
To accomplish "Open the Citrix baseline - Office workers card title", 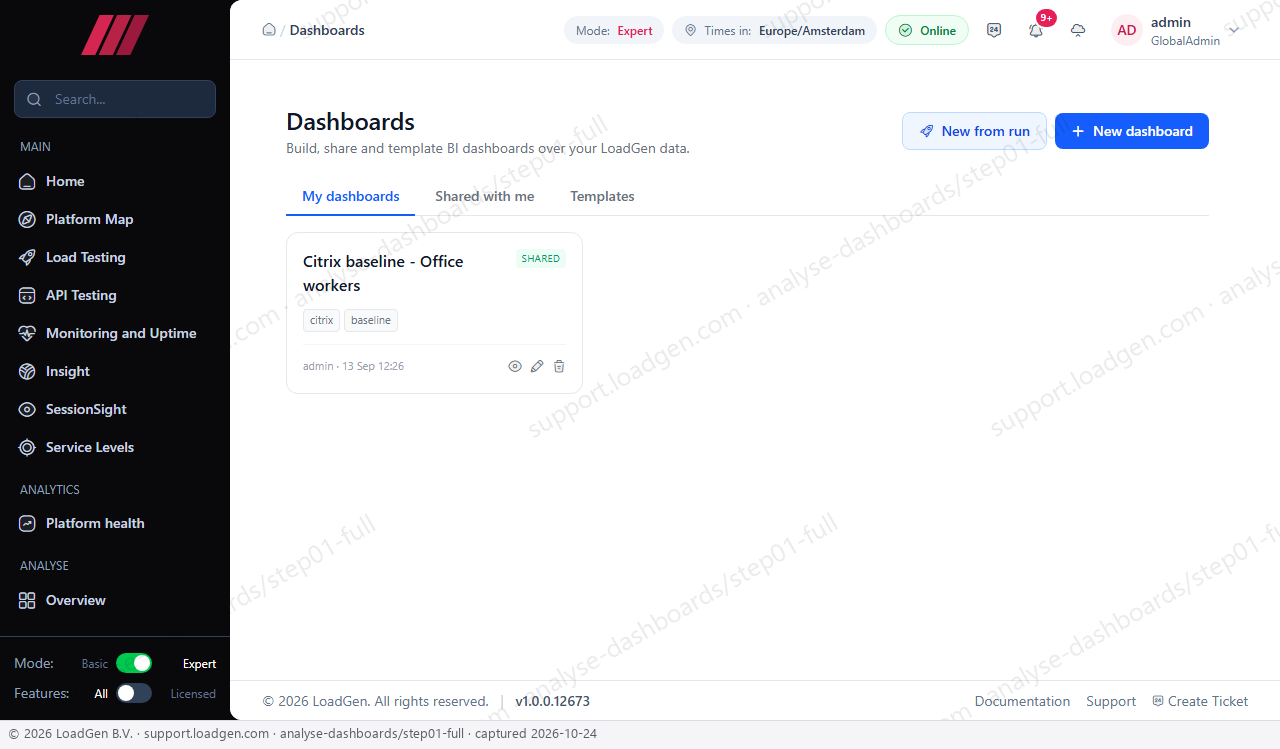I will [383, 273].
